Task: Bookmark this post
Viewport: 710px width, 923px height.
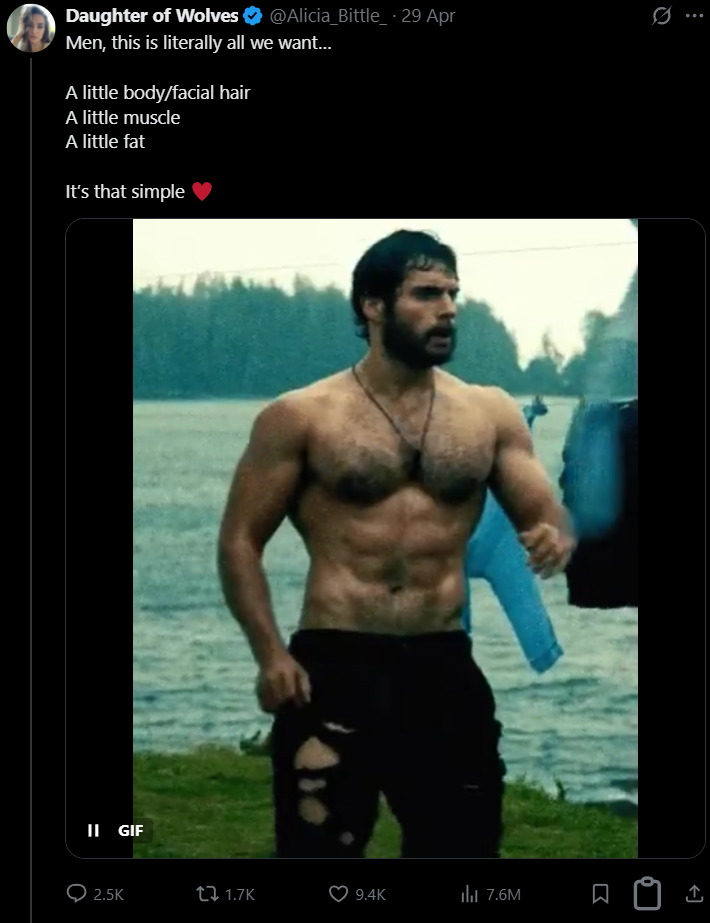Action: 600,894
